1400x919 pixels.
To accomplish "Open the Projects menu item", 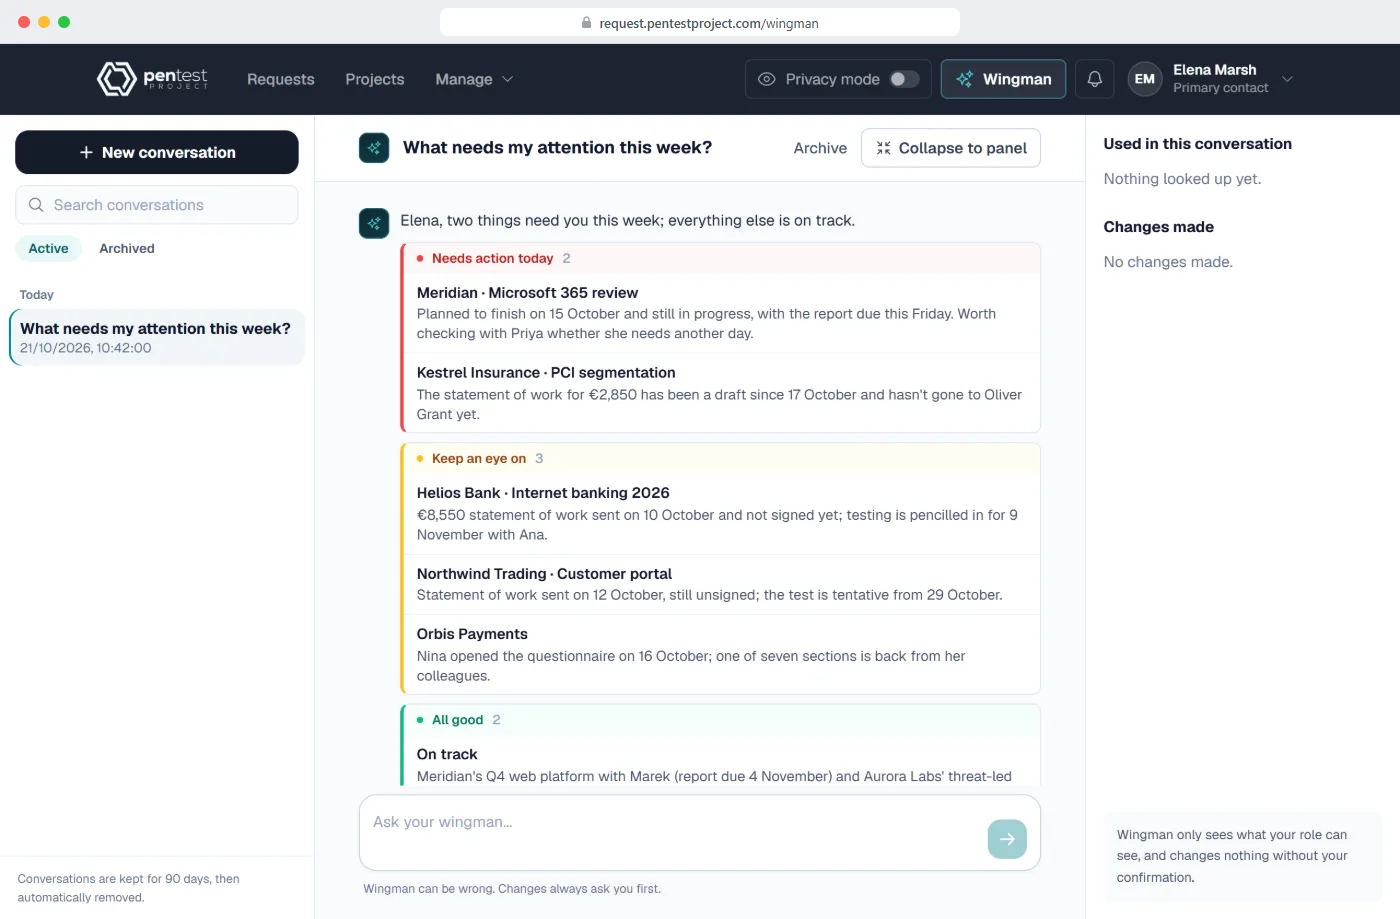I will point(375,79).
